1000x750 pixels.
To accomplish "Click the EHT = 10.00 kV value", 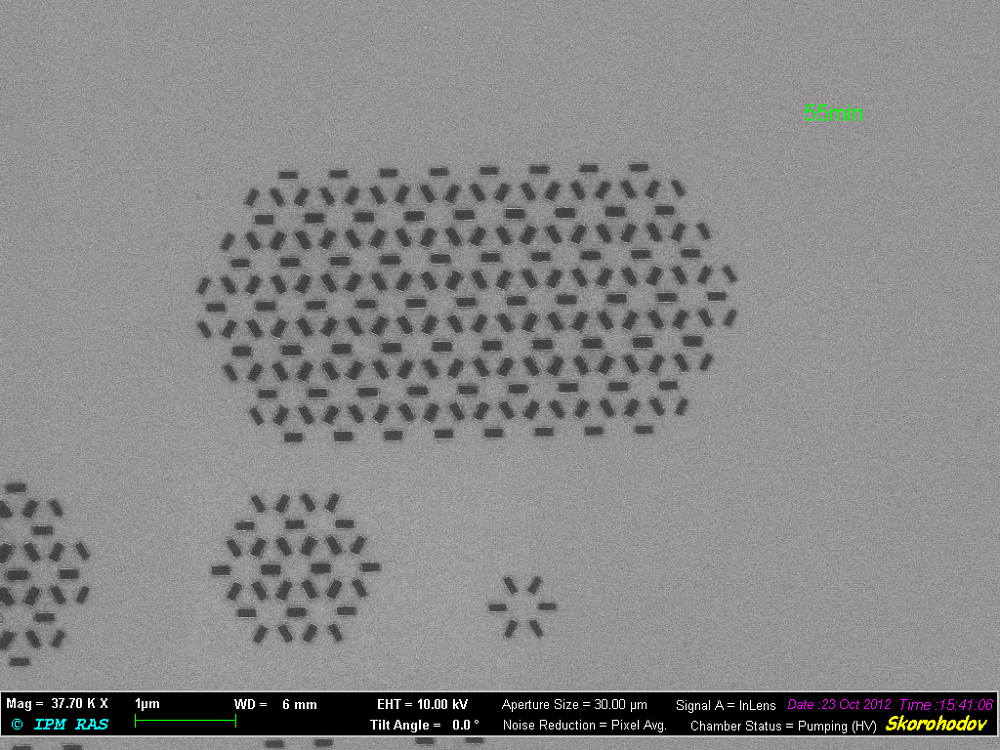I will tap(422, 704).
